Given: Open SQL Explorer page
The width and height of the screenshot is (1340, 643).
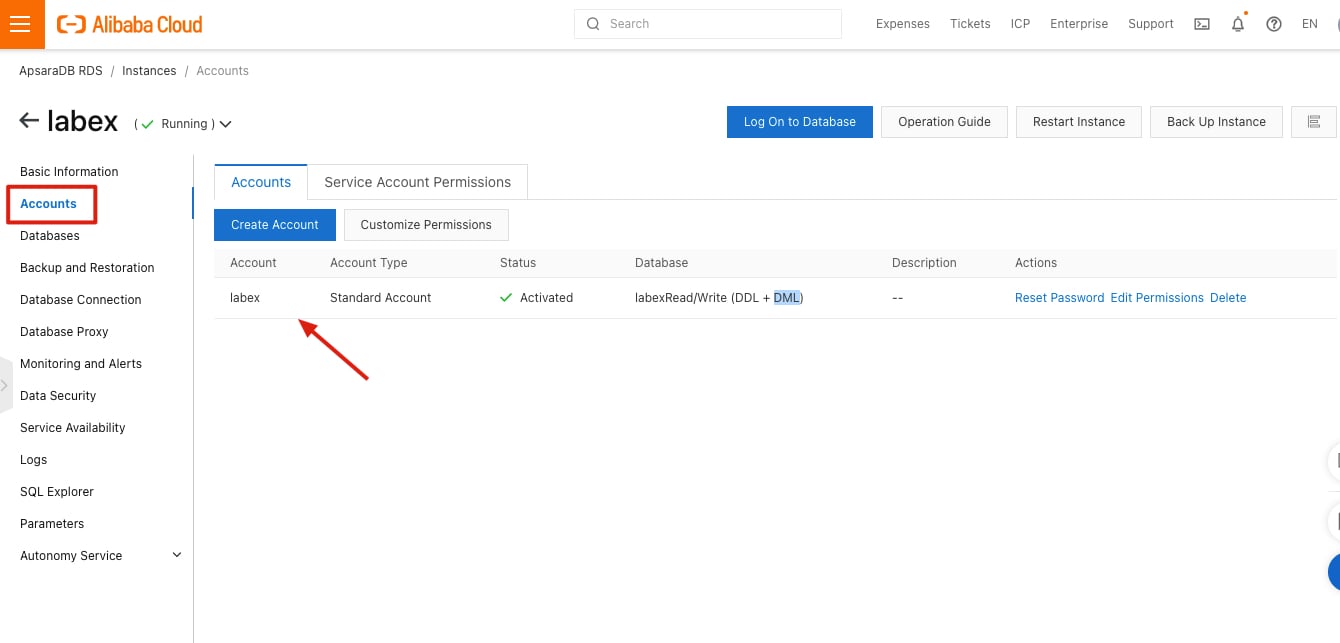Looking at the screenshot, I should pyautogui.click(x=57, y=492).
